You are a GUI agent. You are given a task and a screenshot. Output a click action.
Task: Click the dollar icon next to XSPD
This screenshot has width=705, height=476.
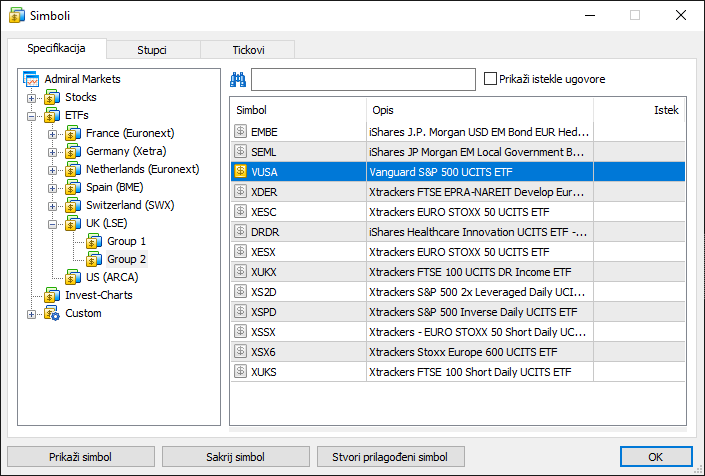tap(241, 311)
